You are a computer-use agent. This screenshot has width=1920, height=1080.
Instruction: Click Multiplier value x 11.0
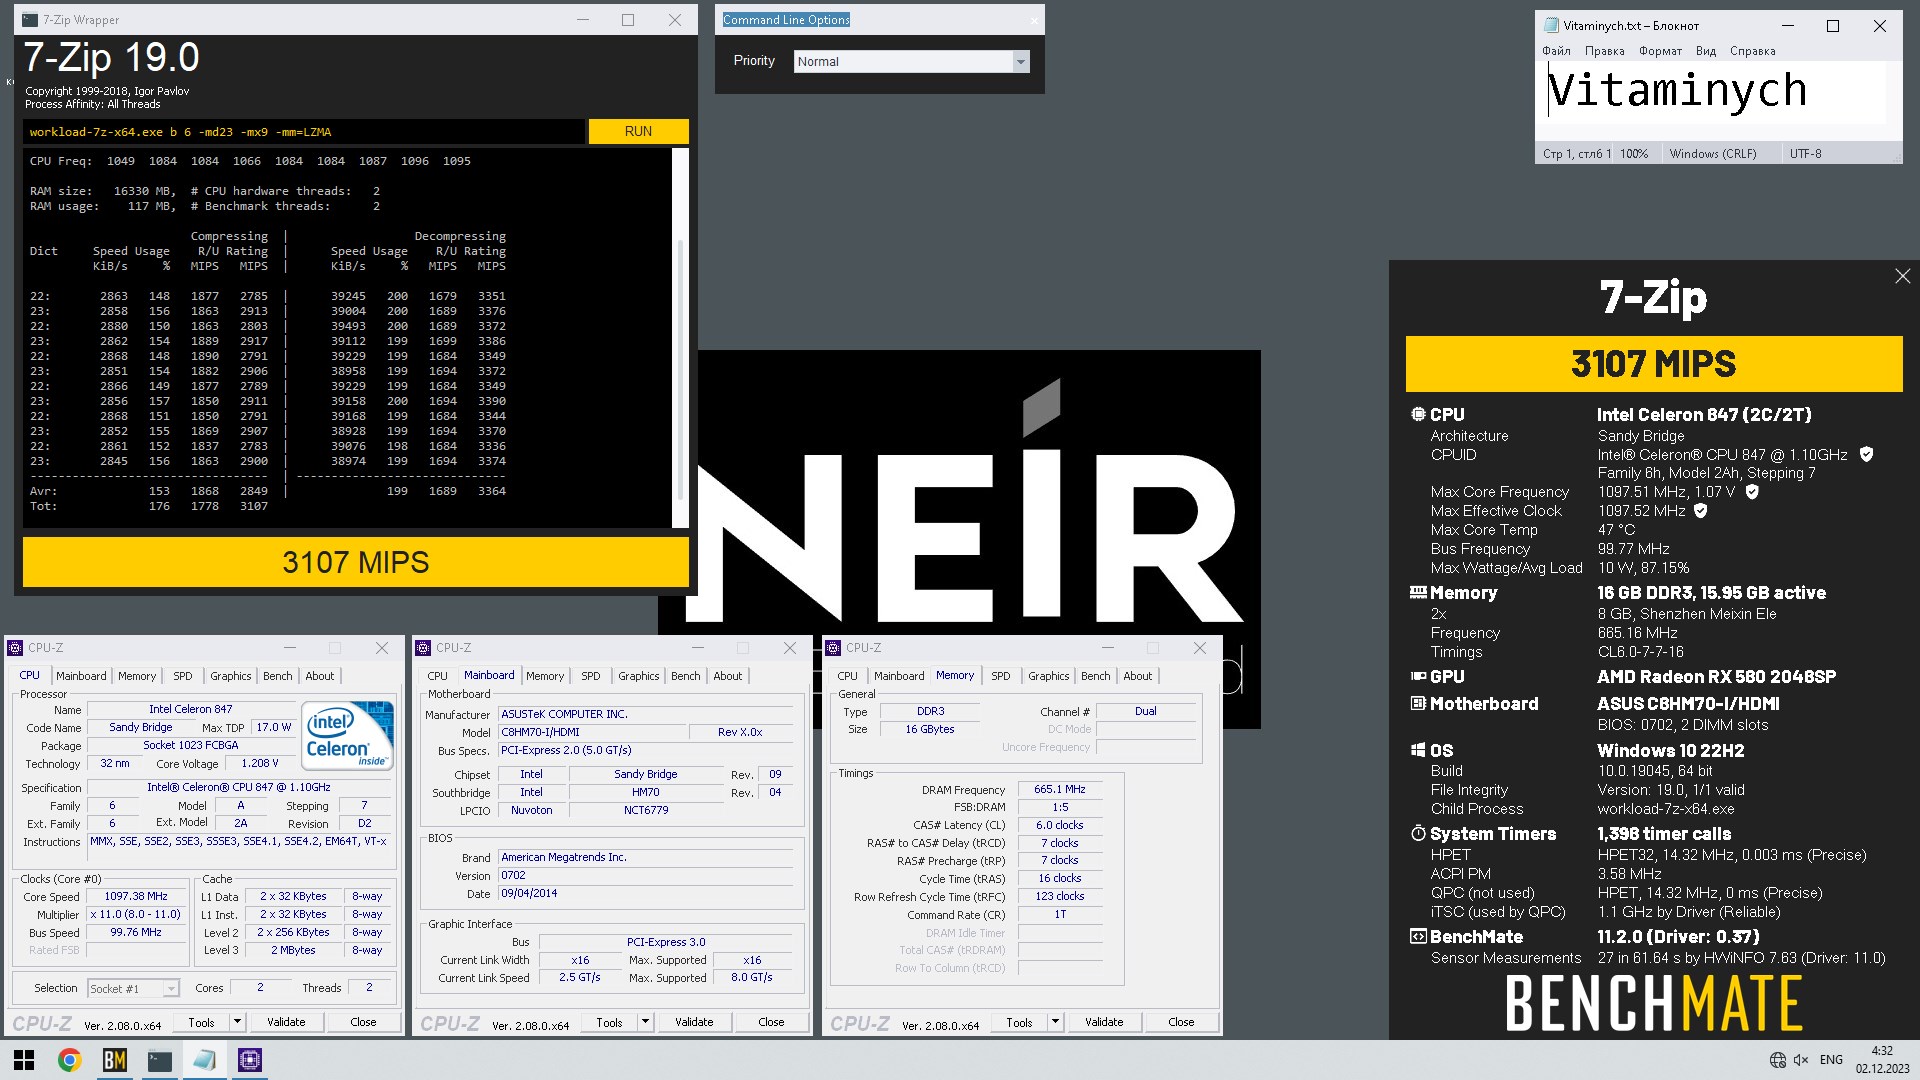pyautogui.click(x=135, y=914)
